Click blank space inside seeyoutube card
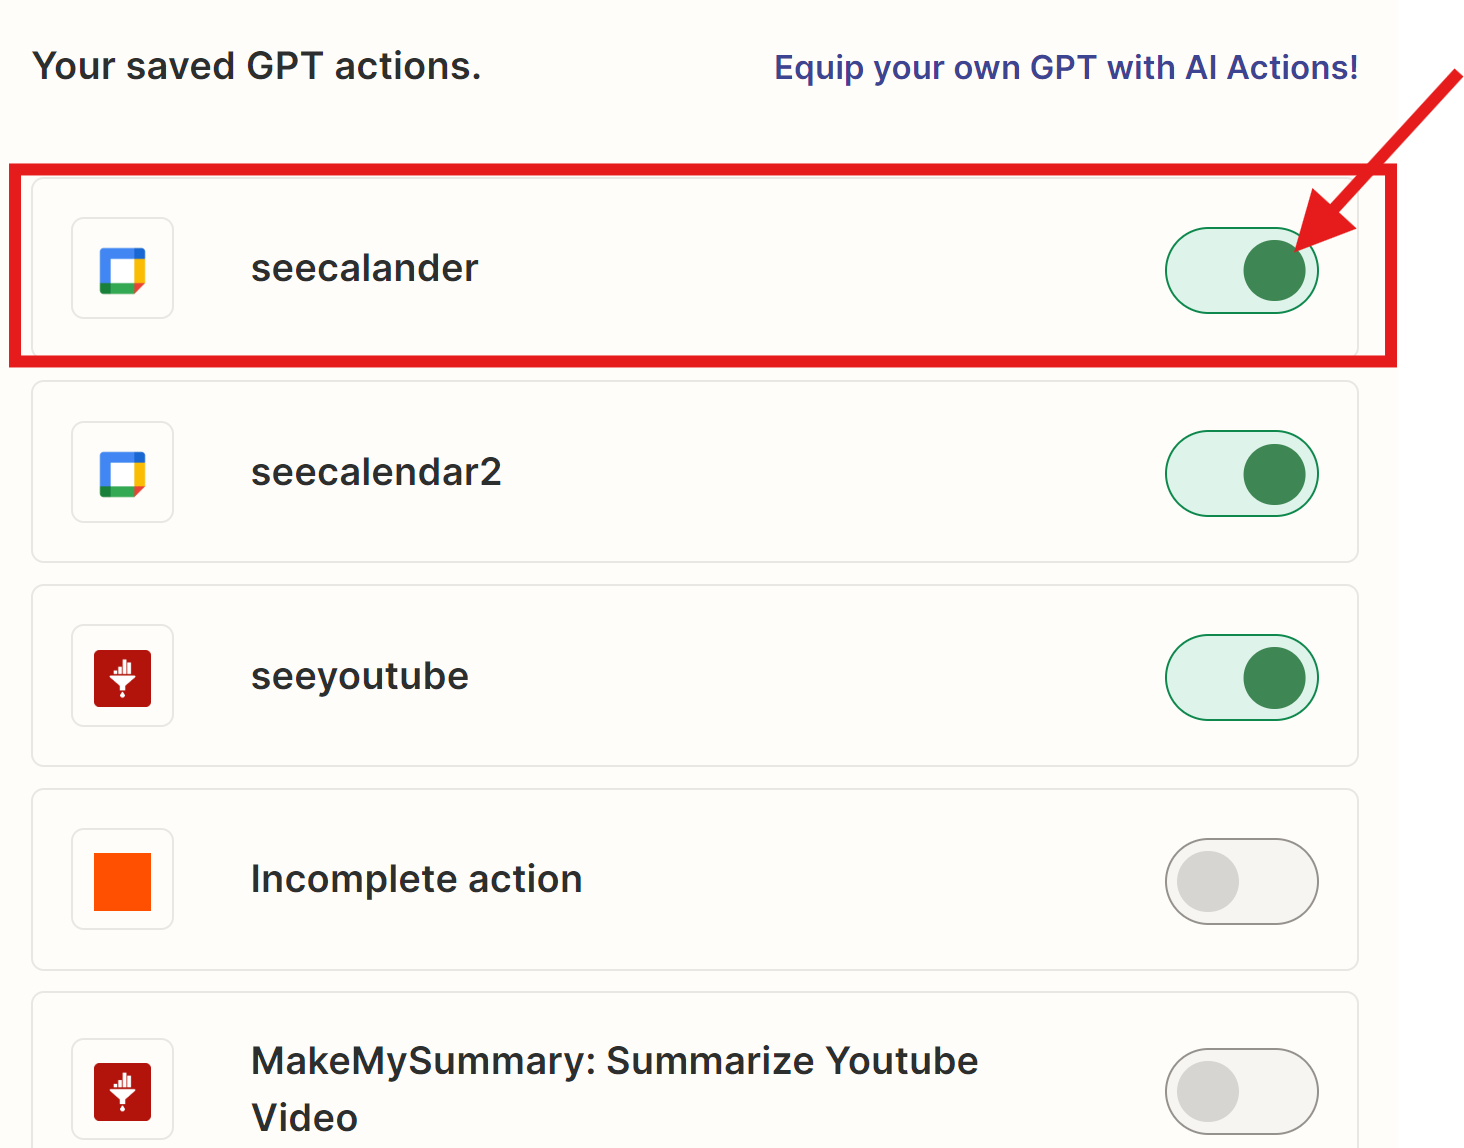 click(800, 677)
